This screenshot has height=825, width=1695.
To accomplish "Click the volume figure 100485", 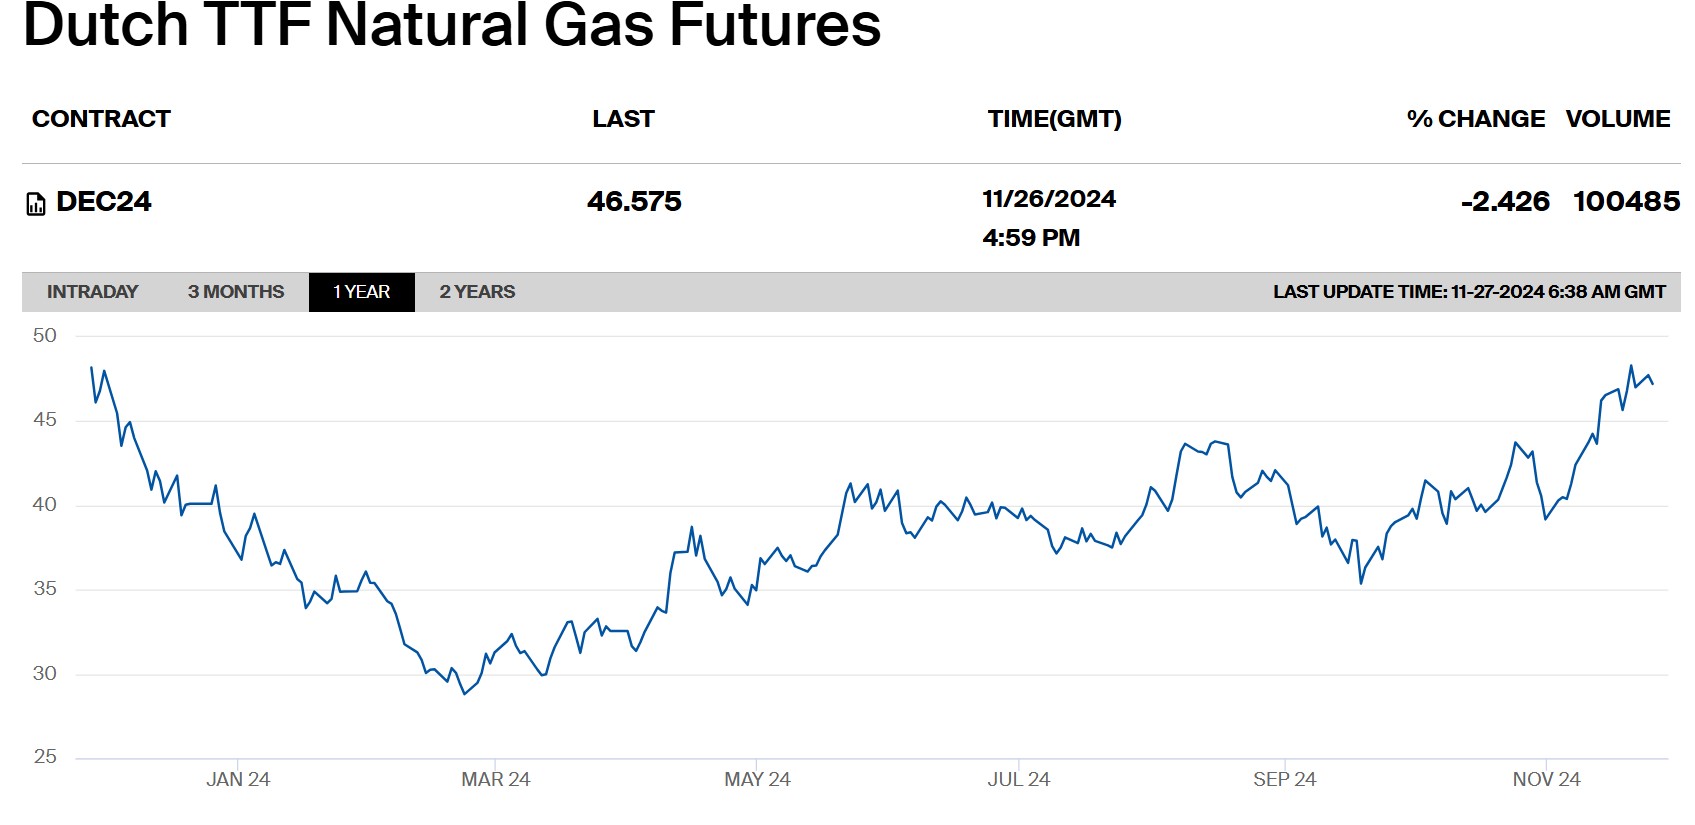I will [1626, 202].
